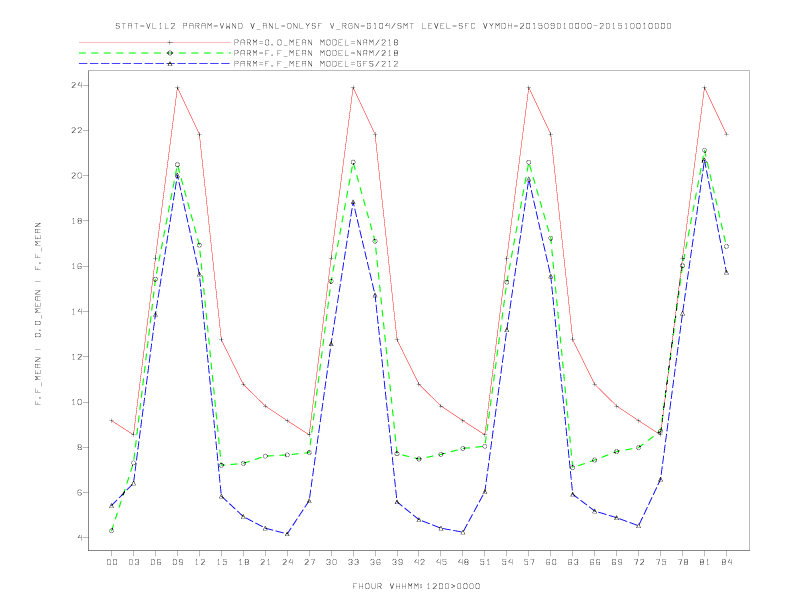The image size is (792, 612).
Task: Click x-axis tick label 48
Action: [463, 562]
